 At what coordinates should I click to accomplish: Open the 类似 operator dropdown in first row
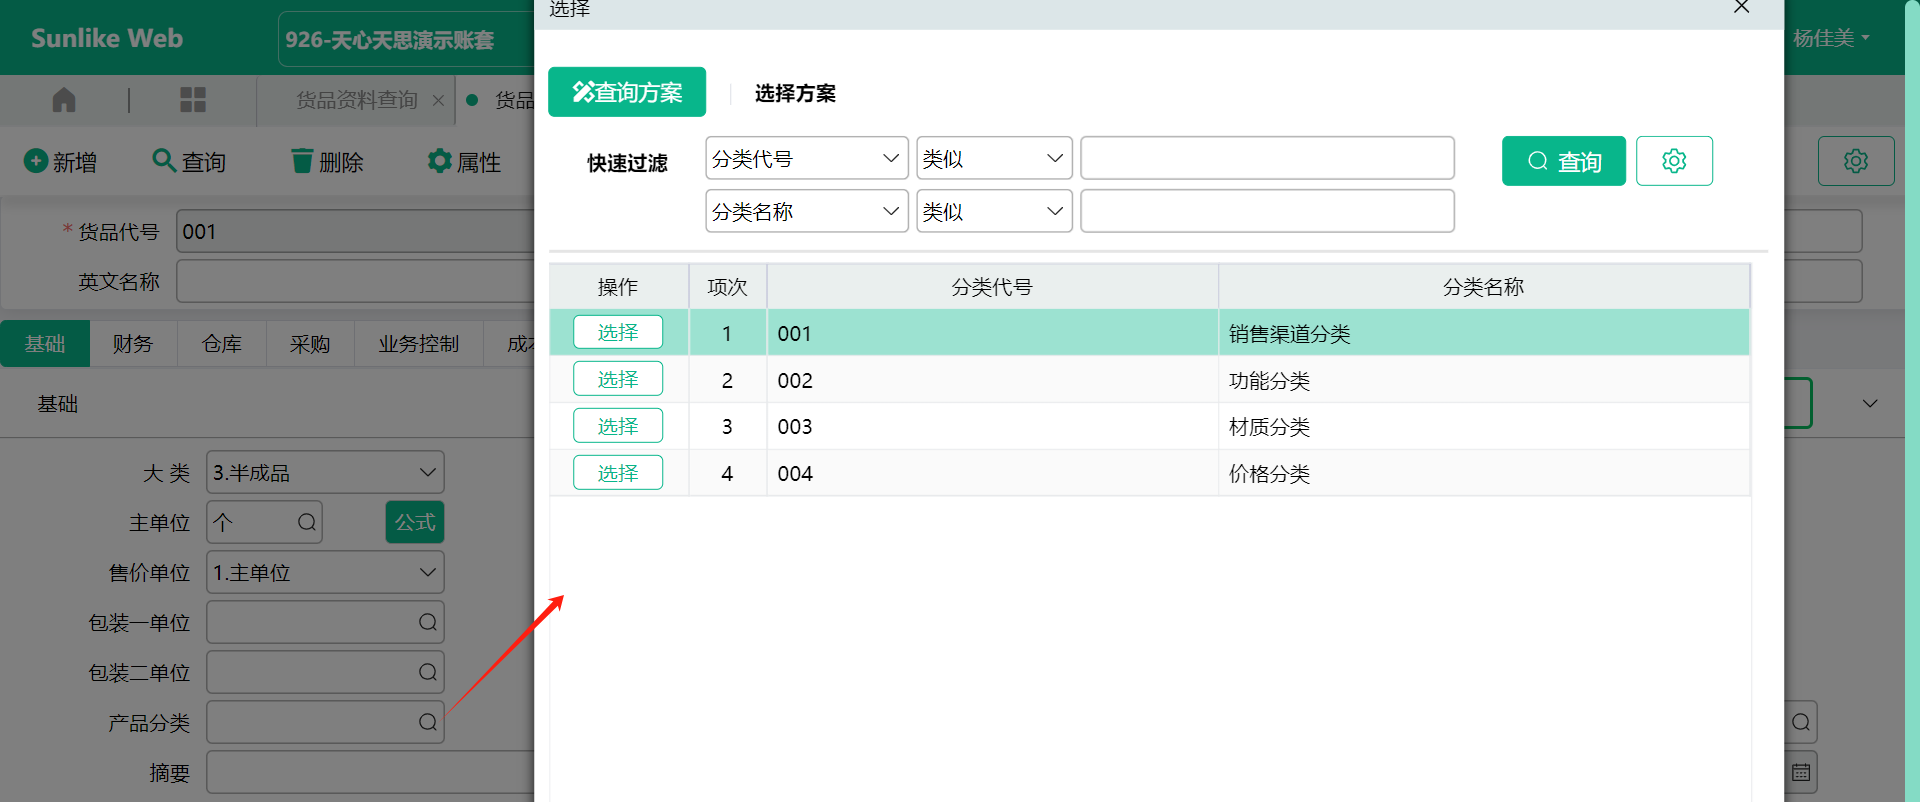(x=993, y=158)
